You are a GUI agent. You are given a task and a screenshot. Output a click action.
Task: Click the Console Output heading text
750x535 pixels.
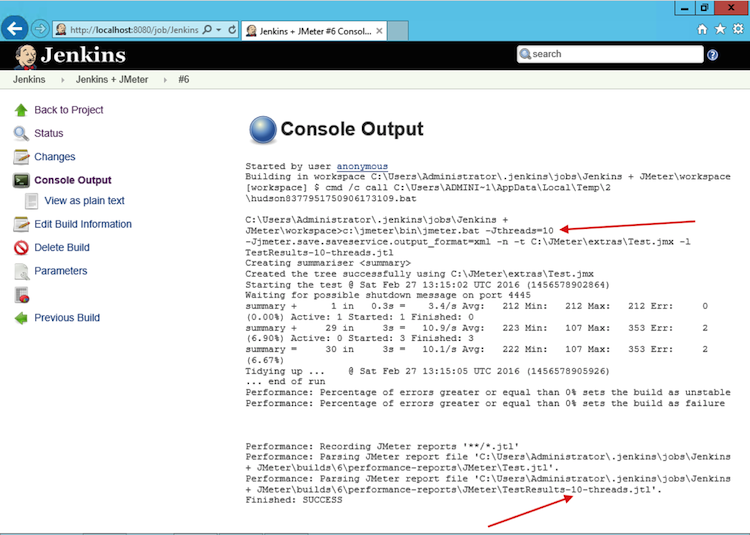352,129
